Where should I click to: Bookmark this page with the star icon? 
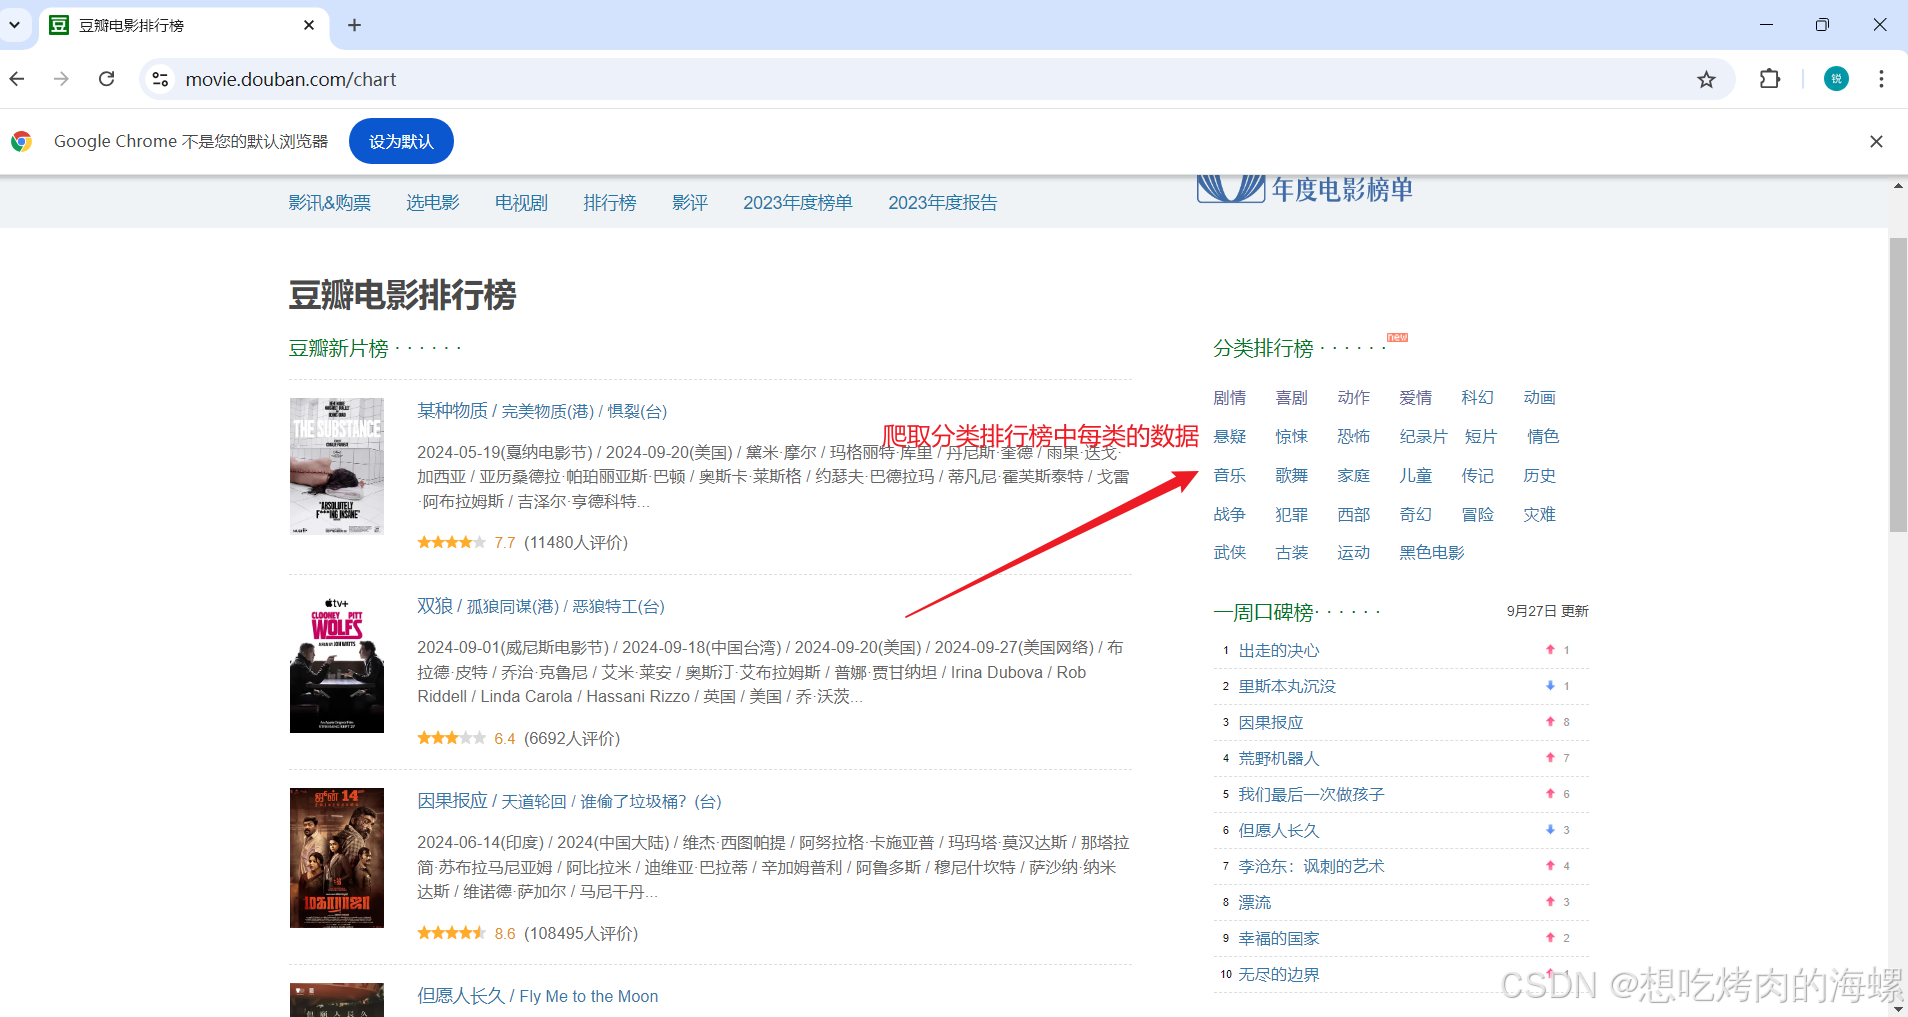(x=1706, y=79)
